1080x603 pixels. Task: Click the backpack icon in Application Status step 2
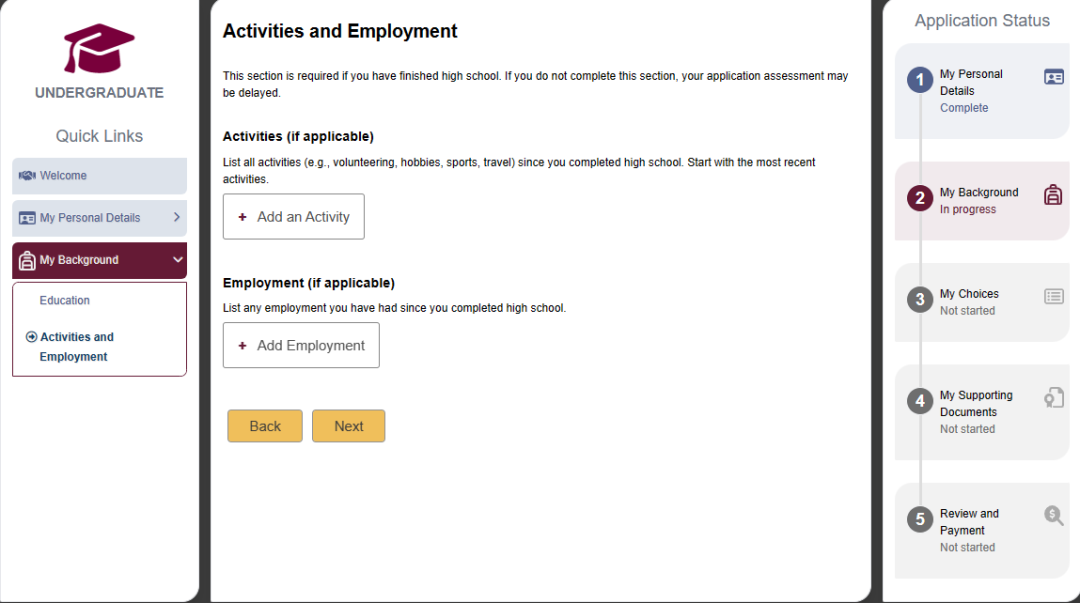[x=1052, y=195]
